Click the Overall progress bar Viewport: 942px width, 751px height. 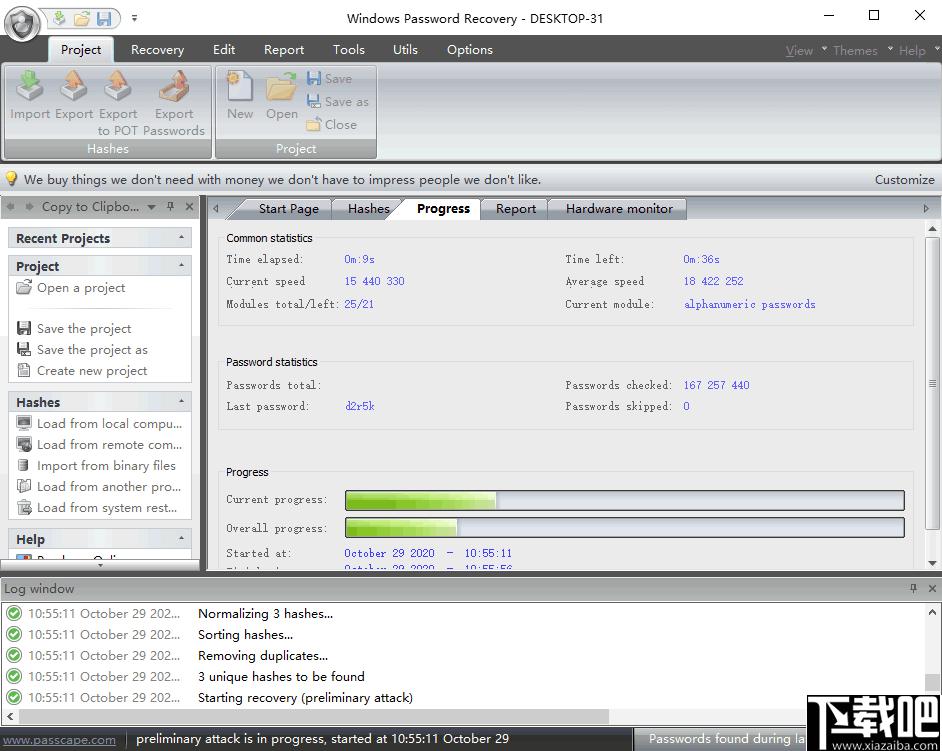625,528
